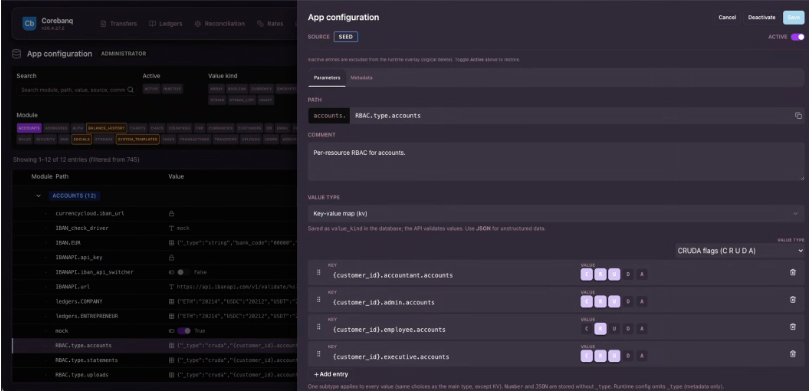Open Ledgers in the top navigation
The height and width of the screenshot is (392, 810).
tap(165, 24)
